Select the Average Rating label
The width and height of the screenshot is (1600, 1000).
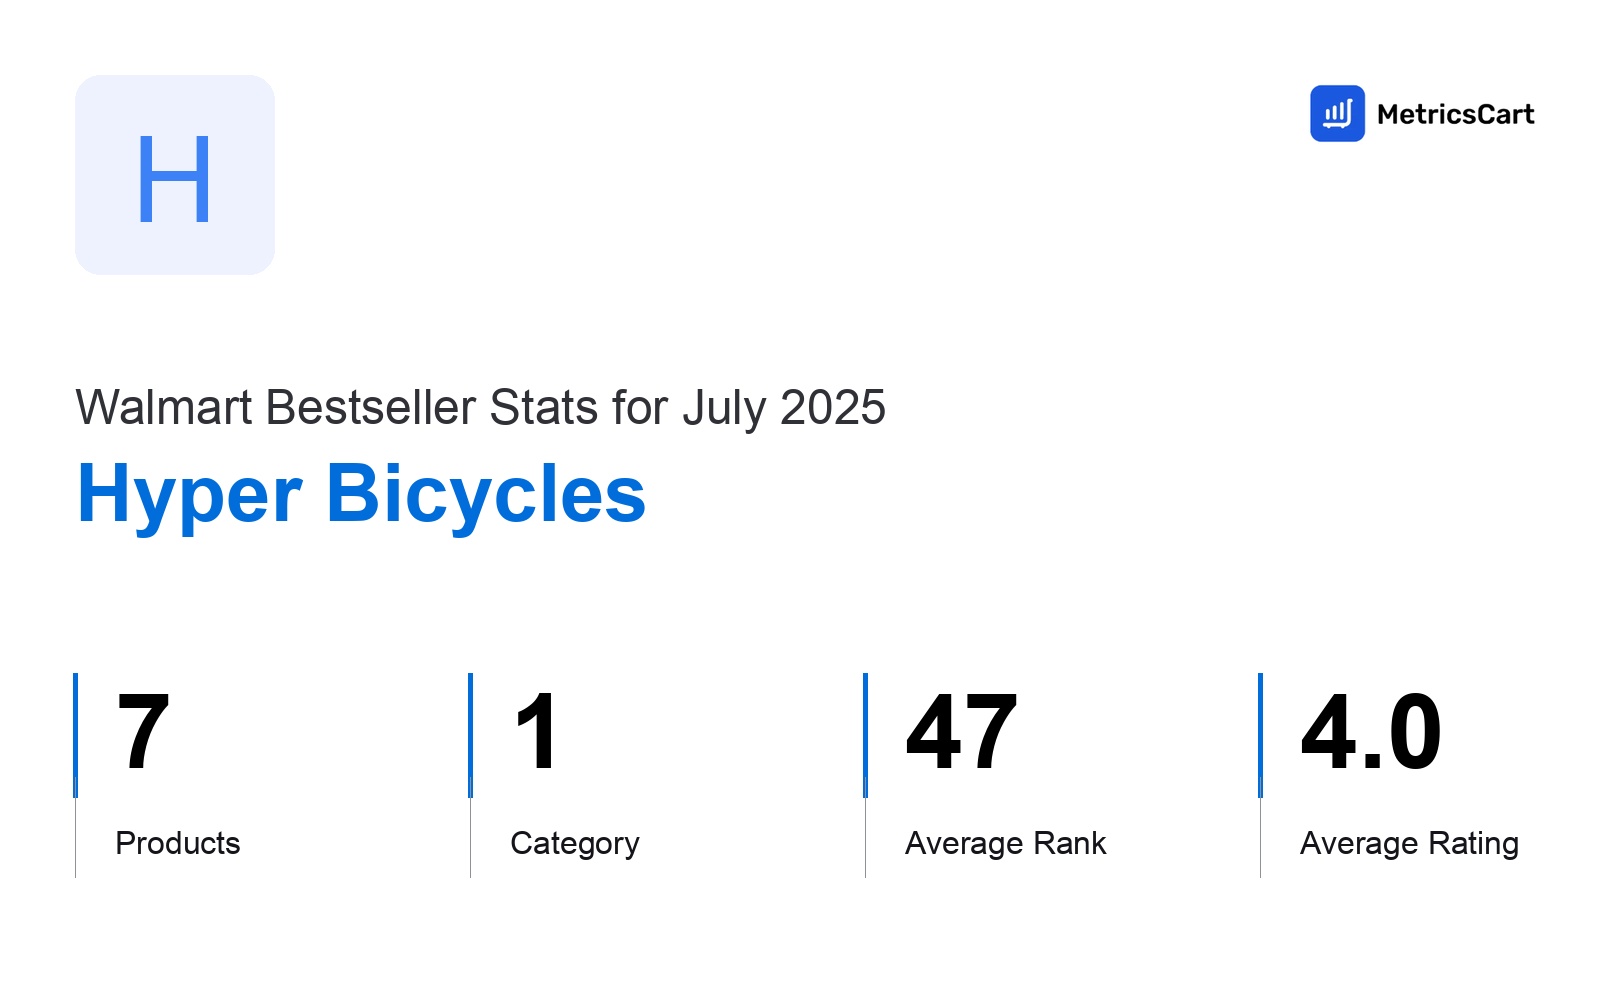1409,844
